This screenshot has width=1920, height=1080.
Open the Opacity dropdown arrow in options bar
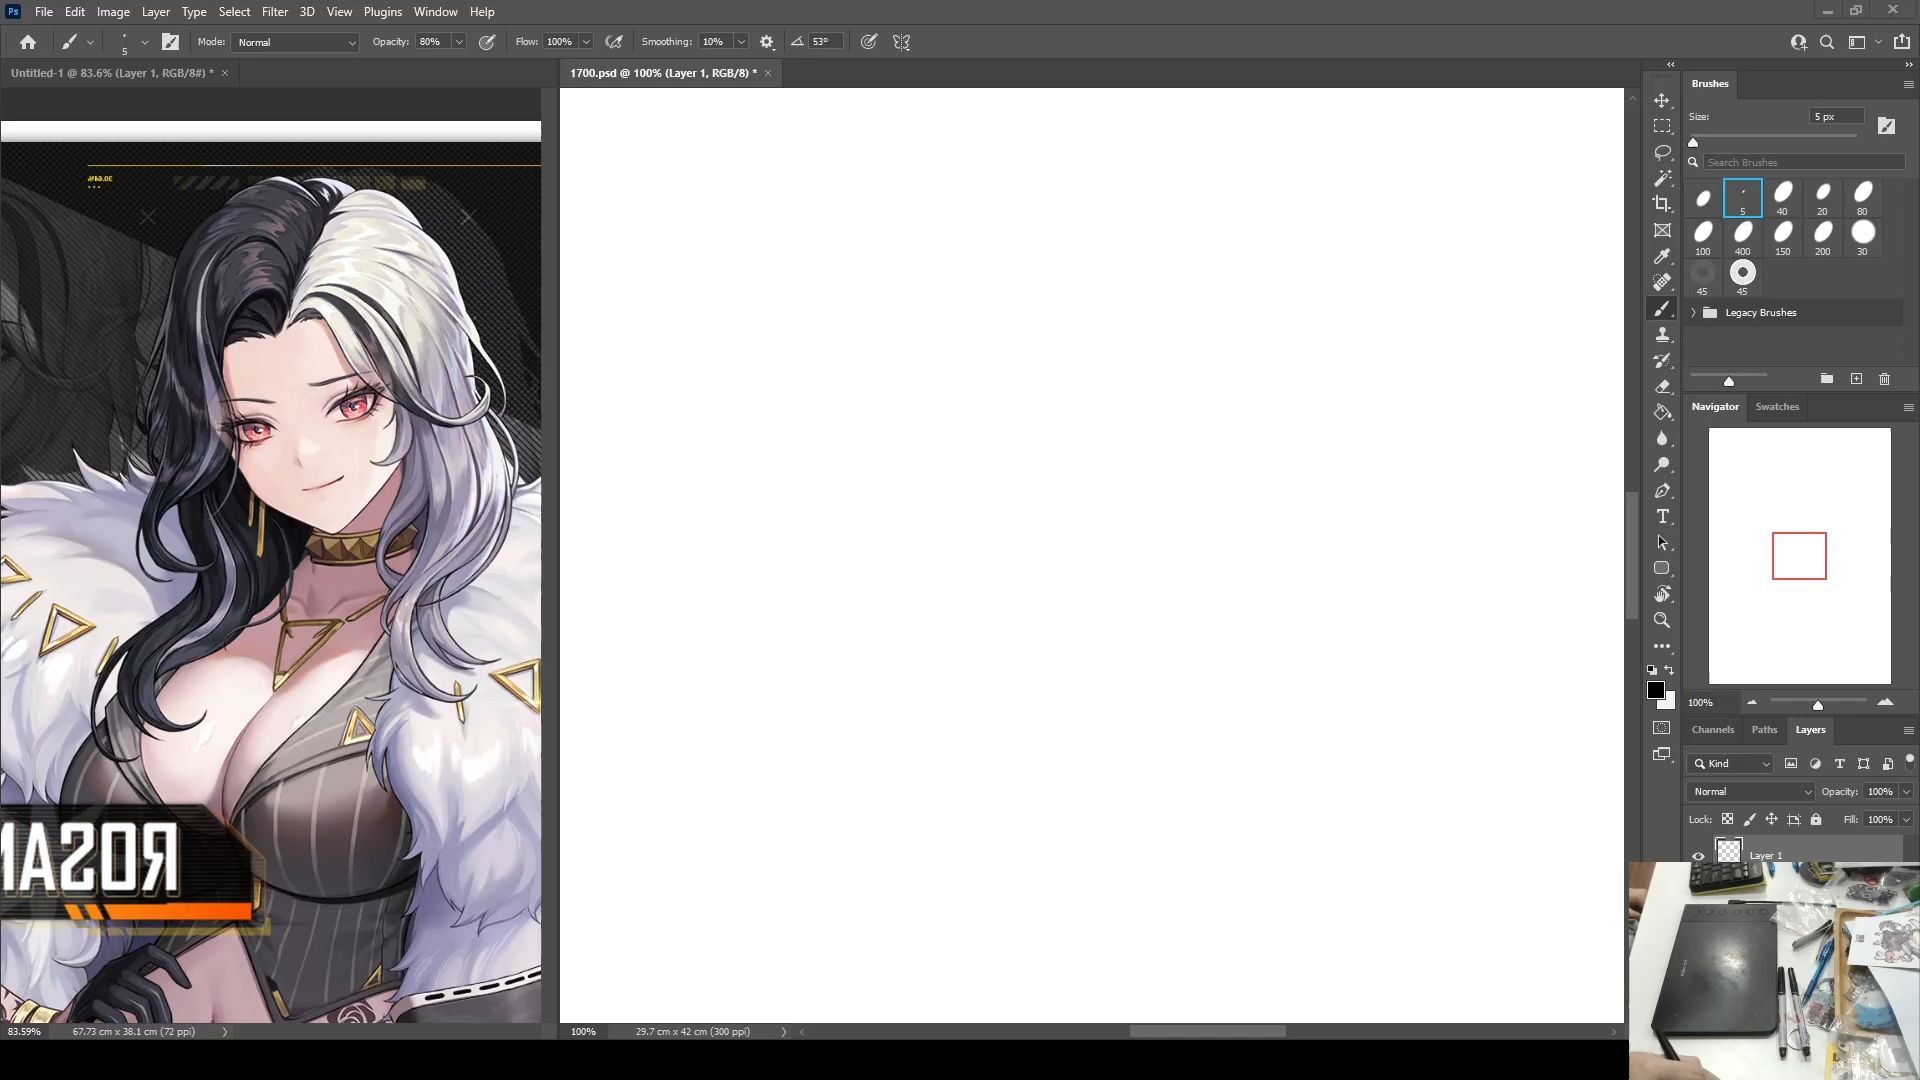tap(459, 42)
